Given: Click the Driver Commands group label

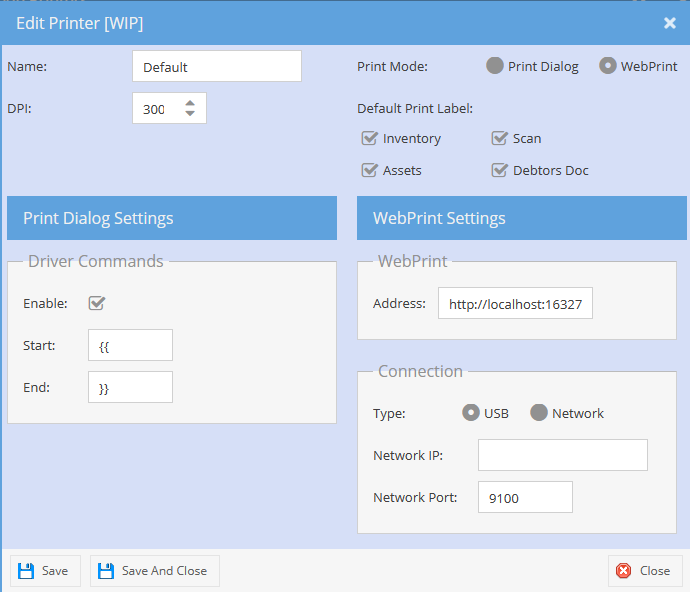Looking at the screenshot, I should [96, 261].
